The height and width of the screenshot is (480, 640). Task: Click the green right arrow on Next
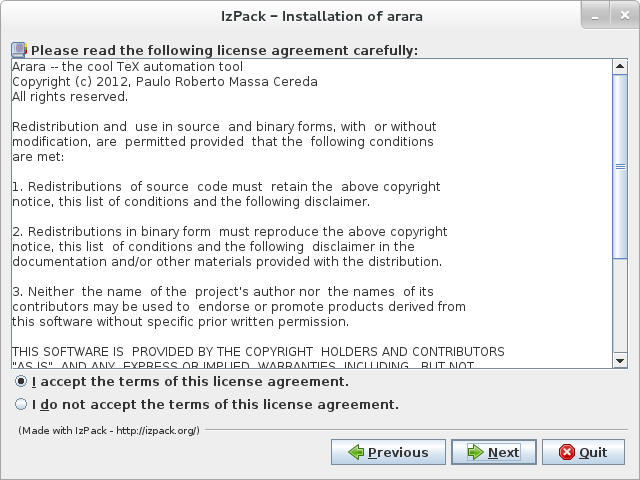474,452
